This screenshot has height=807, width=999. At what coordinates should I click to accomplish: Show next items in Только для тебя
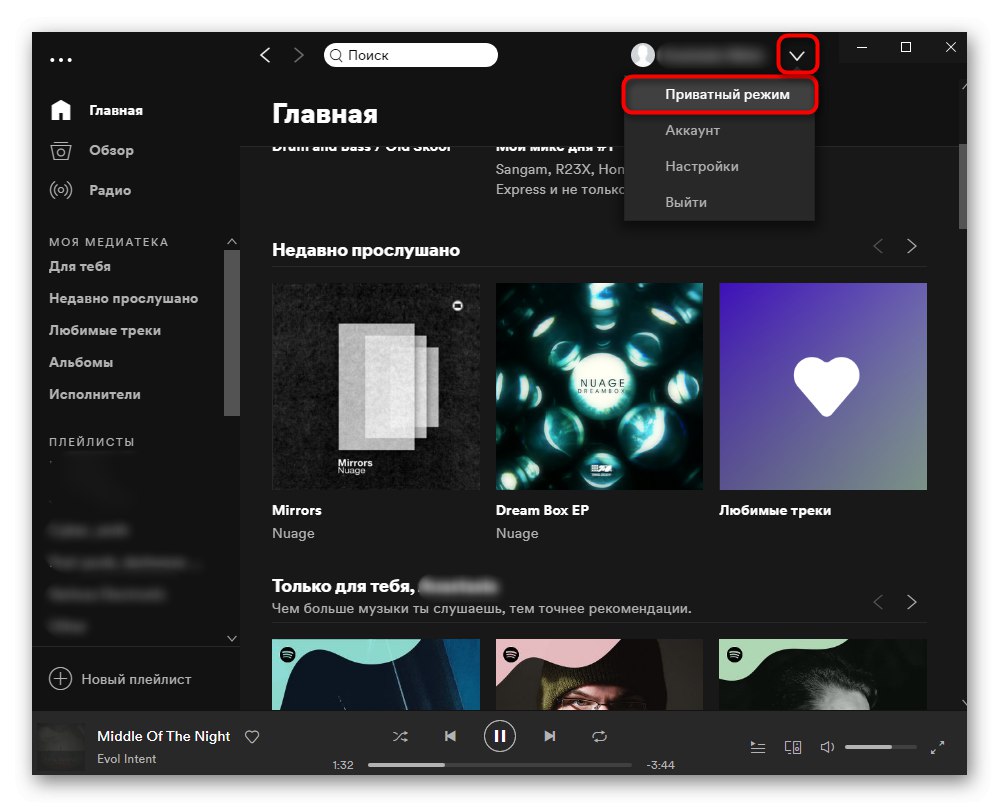912,602
